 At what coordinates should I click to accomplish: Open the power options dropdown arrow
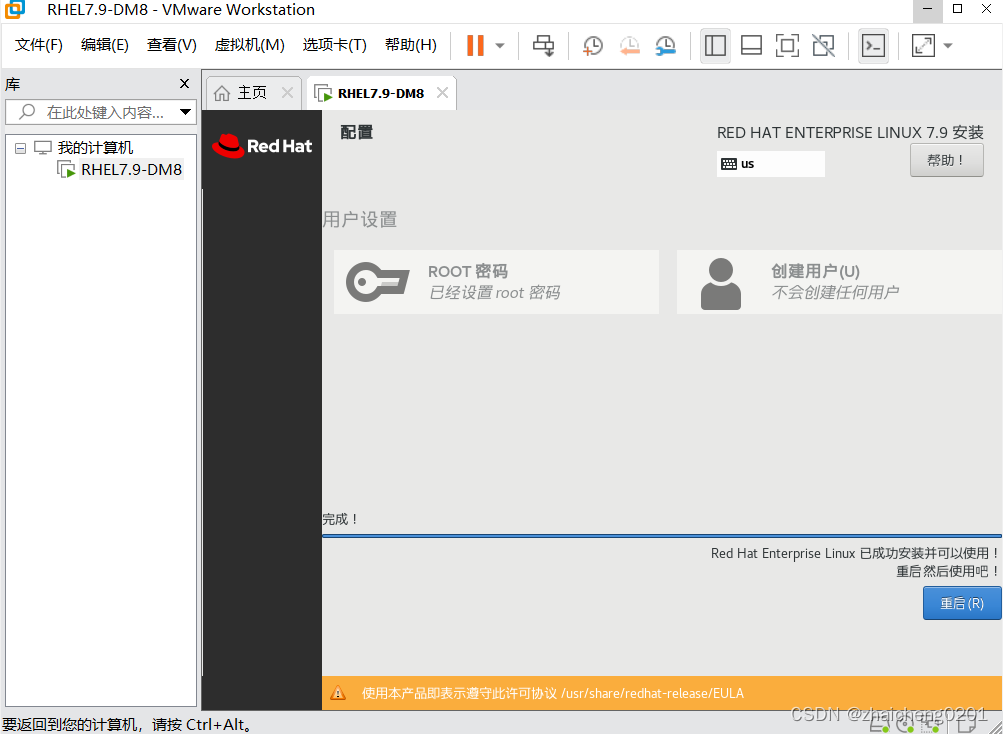500,45
